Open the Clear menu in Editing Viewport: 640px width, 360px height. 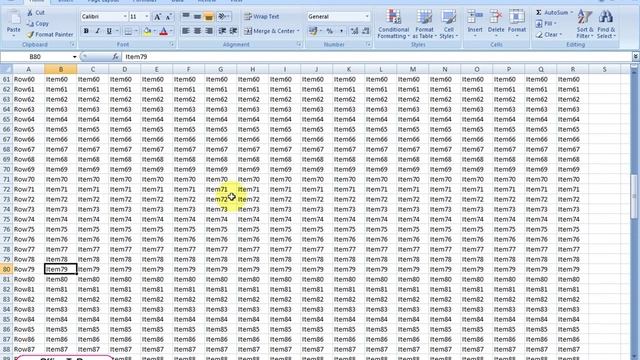click(549, 35)
